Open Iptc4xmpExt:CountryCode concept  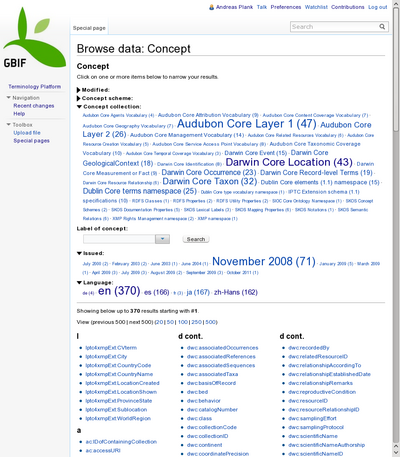118,365
